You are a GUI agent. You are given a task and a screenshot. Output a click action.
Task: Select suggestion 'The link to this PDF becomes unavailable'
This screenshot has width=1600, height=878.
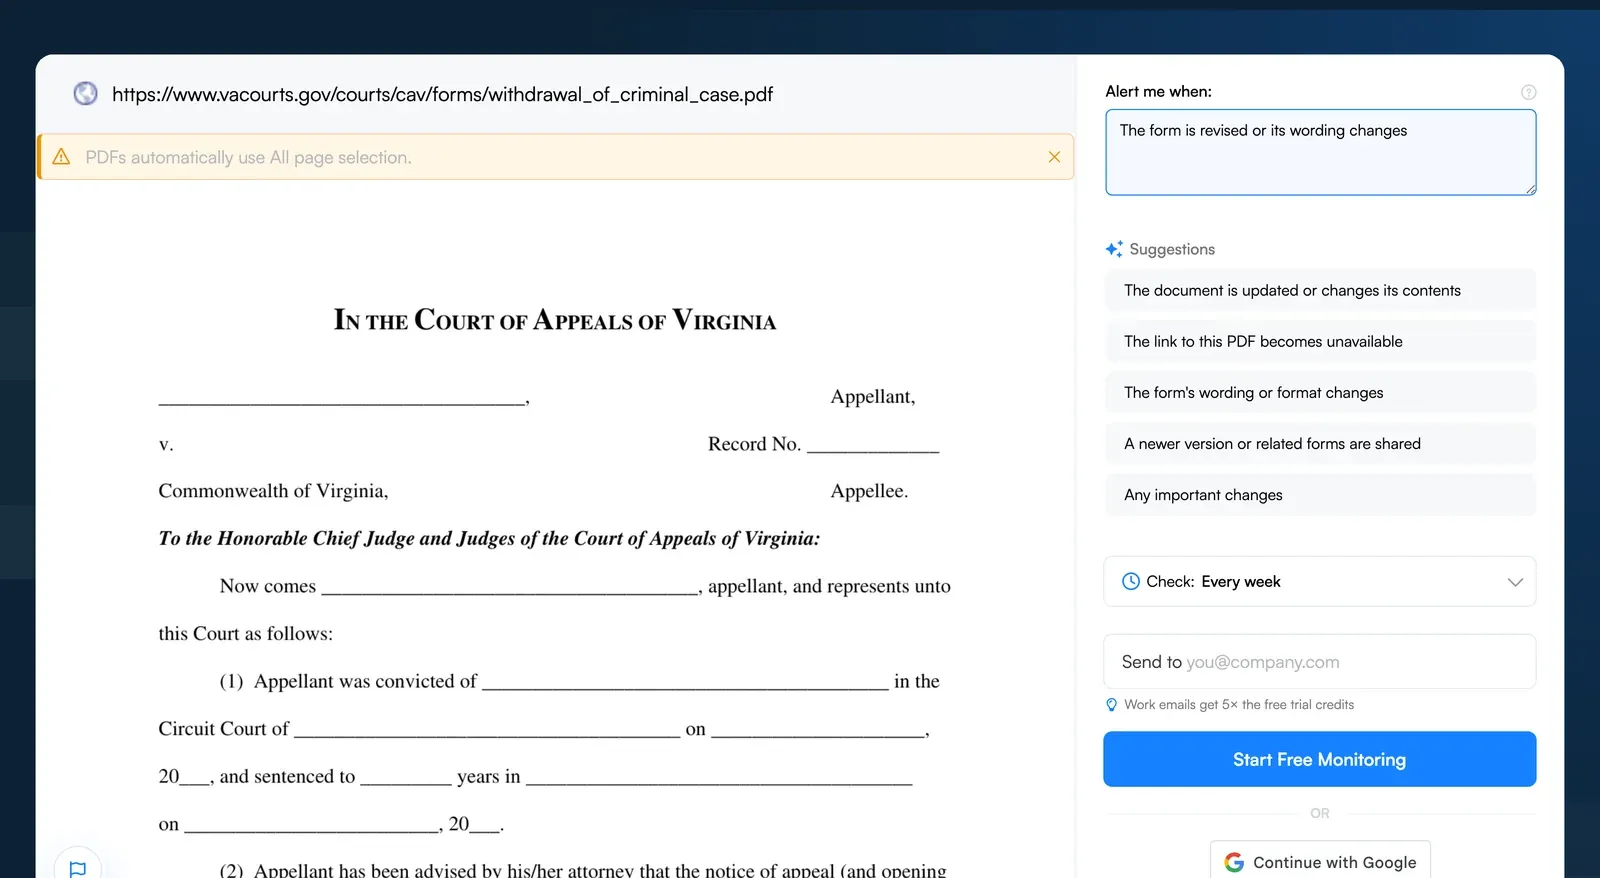click(x=1320, y=341)
